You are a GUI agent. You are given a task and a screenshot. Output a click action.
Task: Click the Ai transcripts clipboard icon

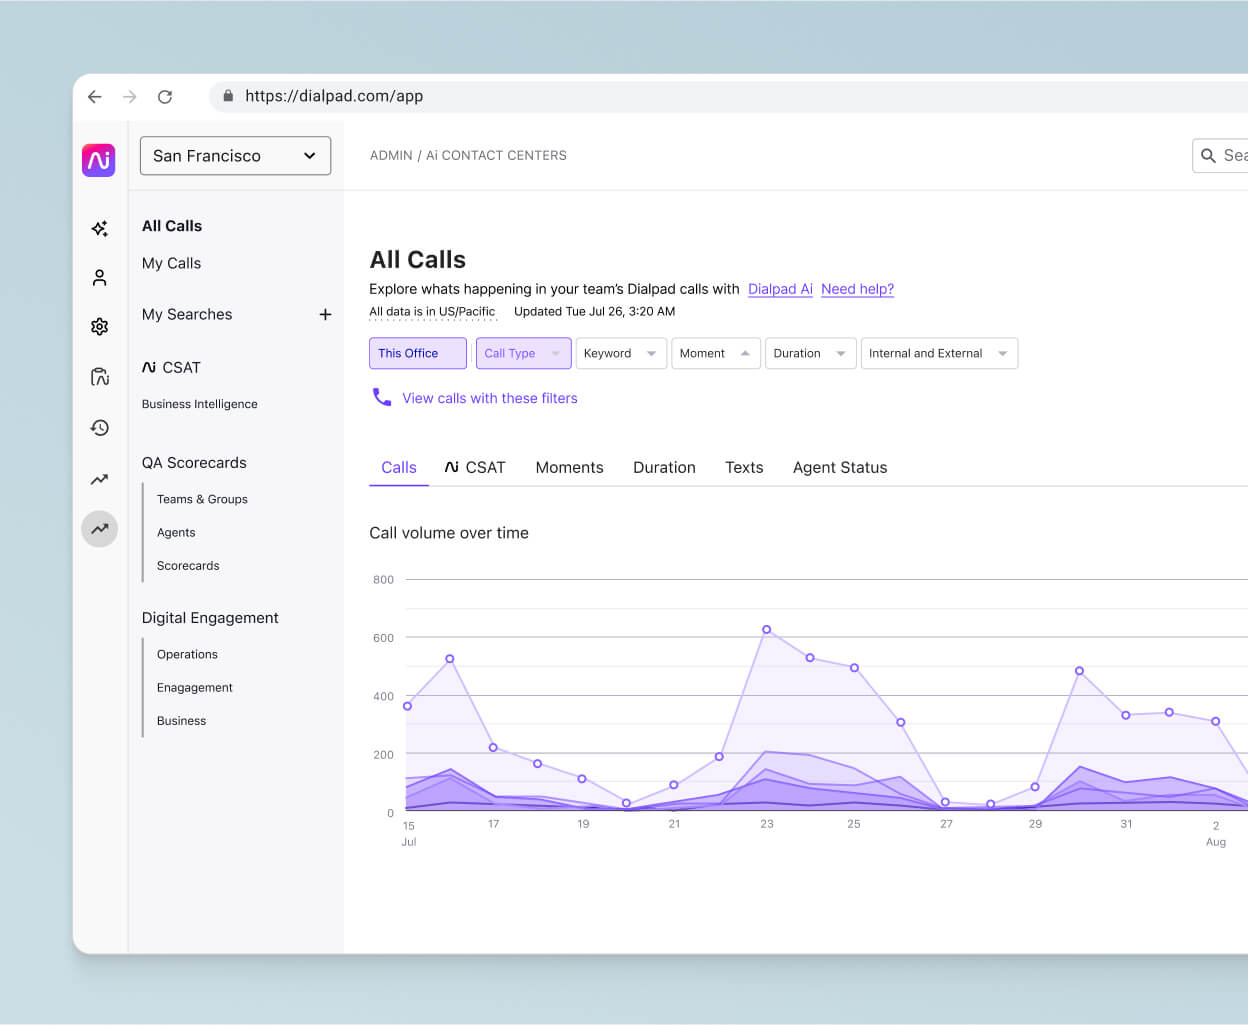tap(99, 377)
